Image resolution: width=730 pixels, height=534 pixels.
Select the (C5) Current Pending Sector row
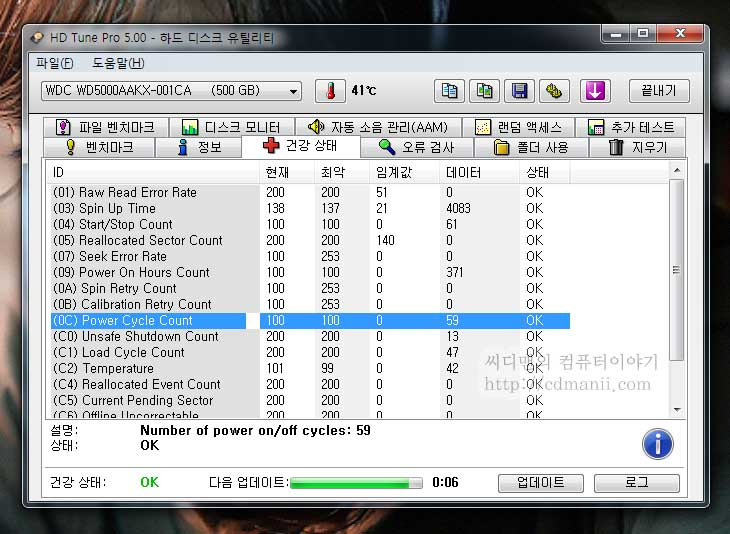click(310, 400)
